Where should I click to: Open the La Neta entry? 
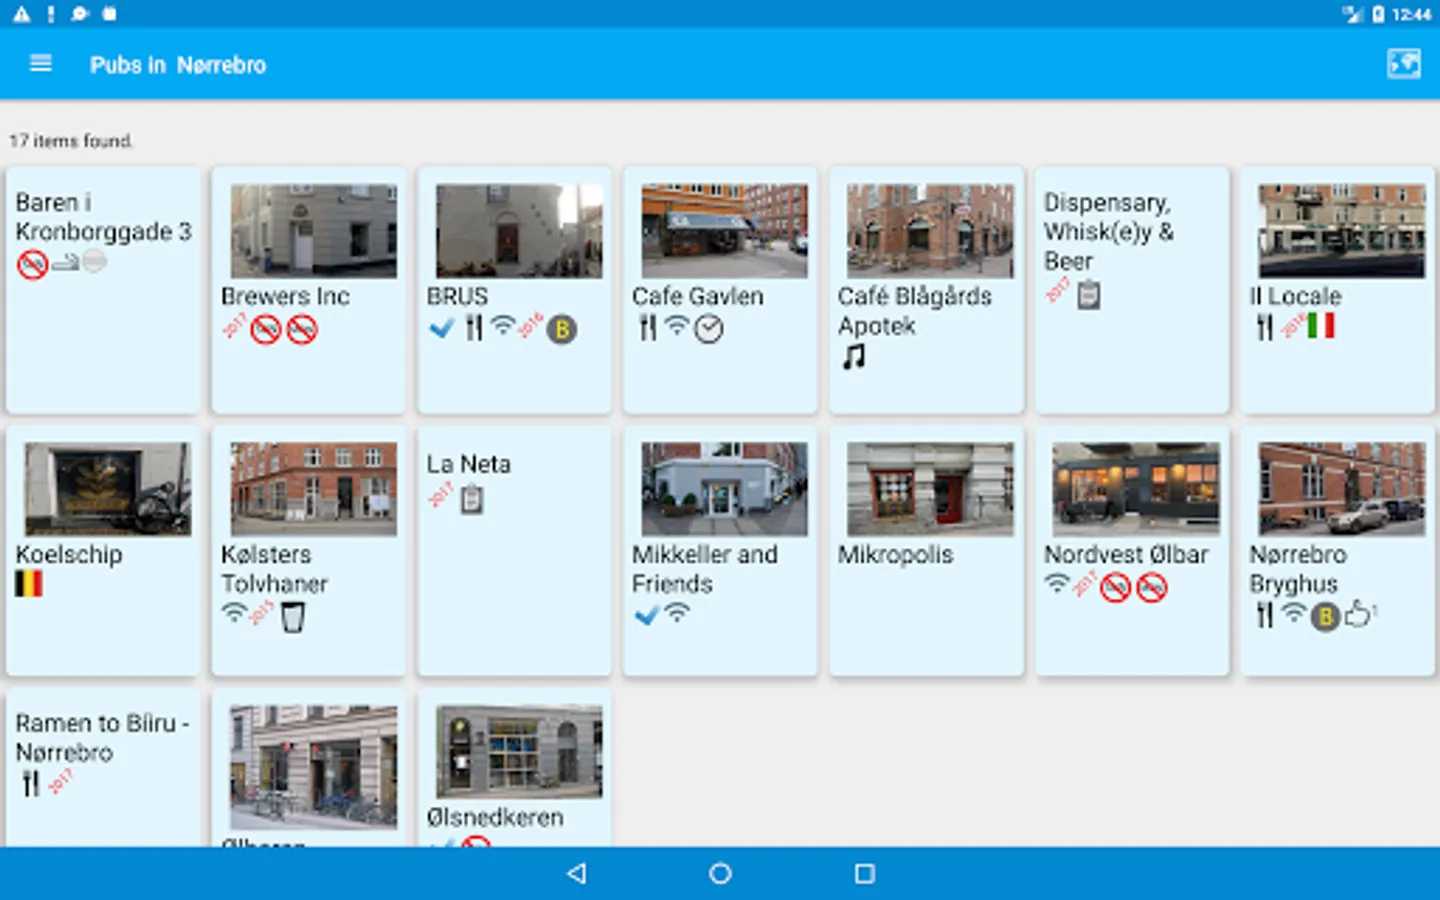point(514,550)
